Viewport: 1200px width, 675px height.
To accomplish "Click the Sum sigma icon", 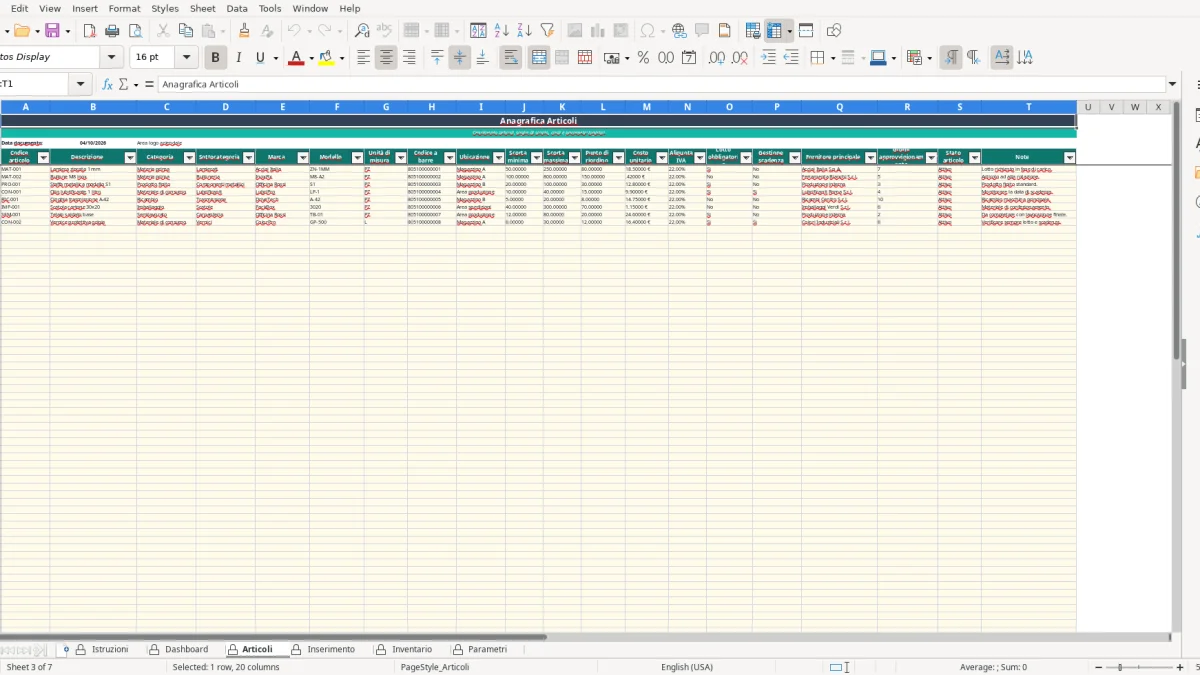I will coord(124,85).
